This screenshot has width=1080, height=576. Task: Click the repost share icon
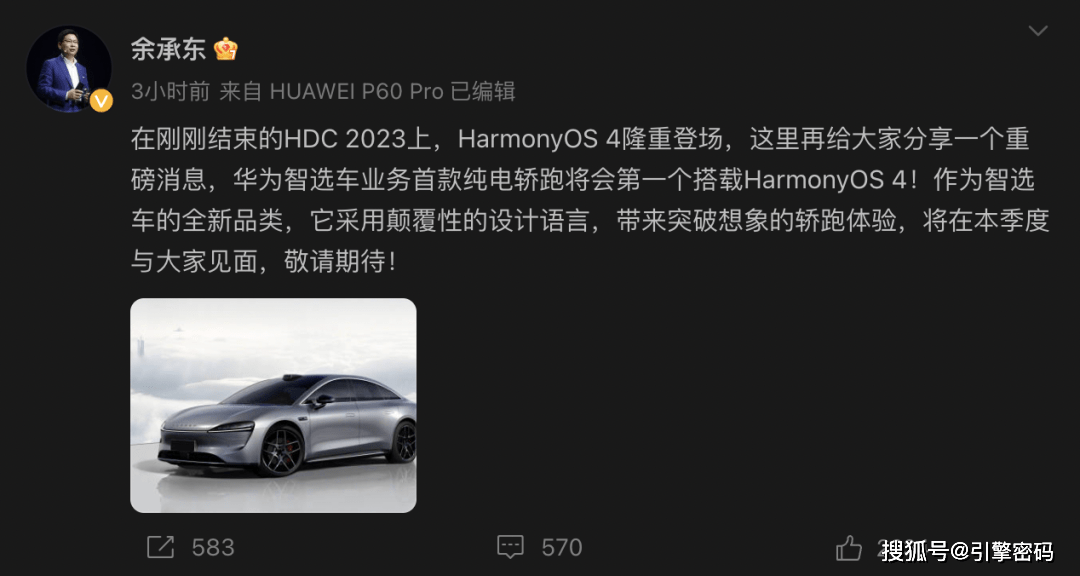coord(160,547)
